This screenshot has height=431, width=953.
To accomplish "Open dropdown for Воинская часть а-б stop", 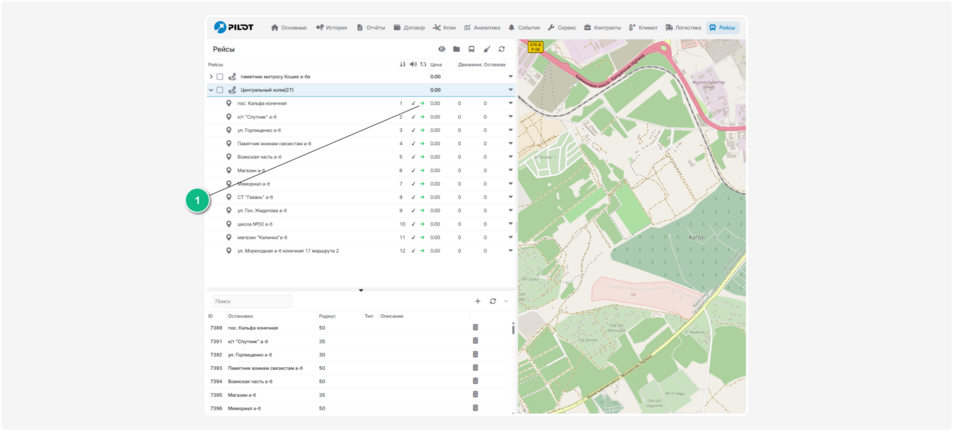I will pyautogui.click(x=511, y=157).
